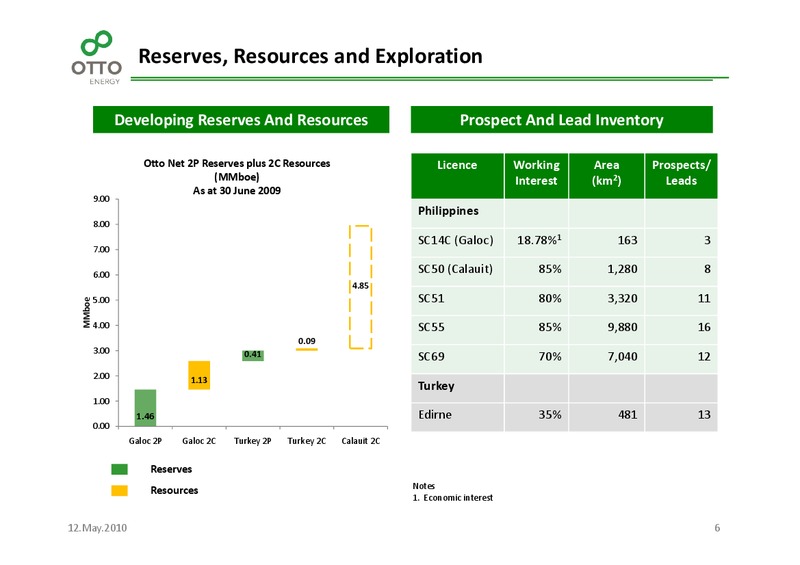This screenshot has width=800, height=565.
Task: Click the '1. Economic interest' footnote
Action: point(453,498)
